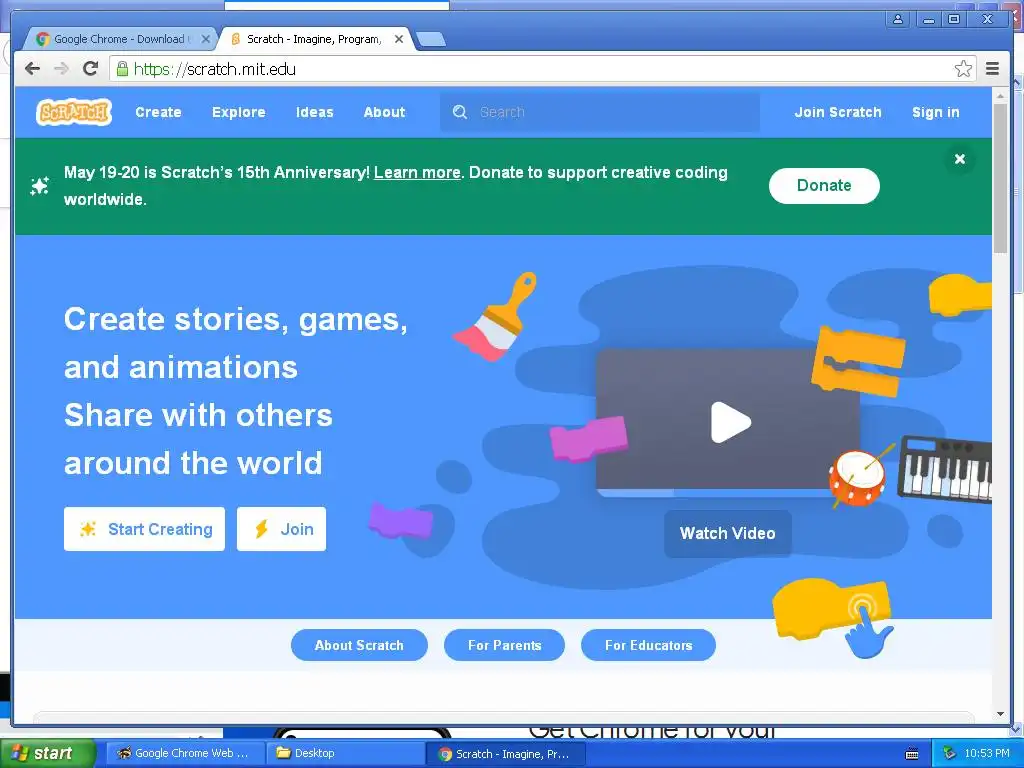
Task: Click the Scratch logo in the navbar
Action: coord(74,112)
